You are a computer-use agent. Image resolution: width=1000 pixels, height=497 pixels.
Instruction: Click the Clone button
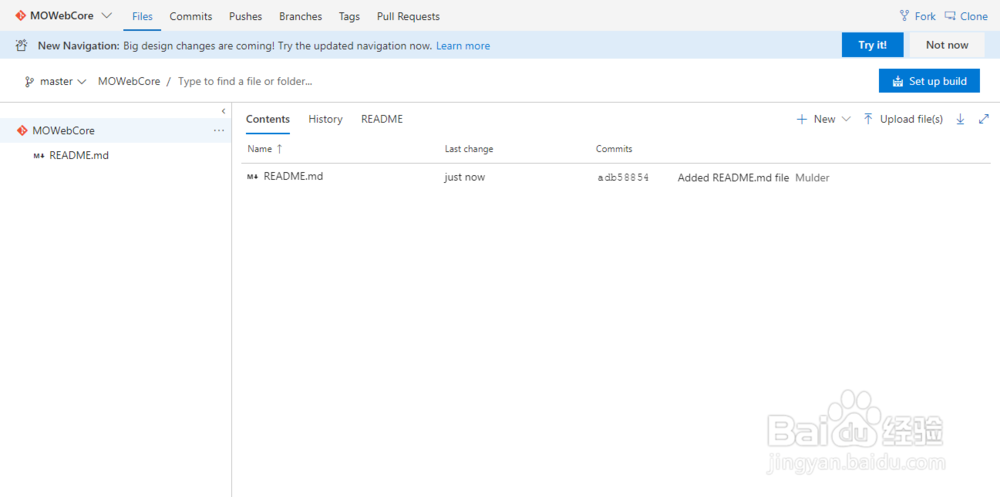(966, 17)
